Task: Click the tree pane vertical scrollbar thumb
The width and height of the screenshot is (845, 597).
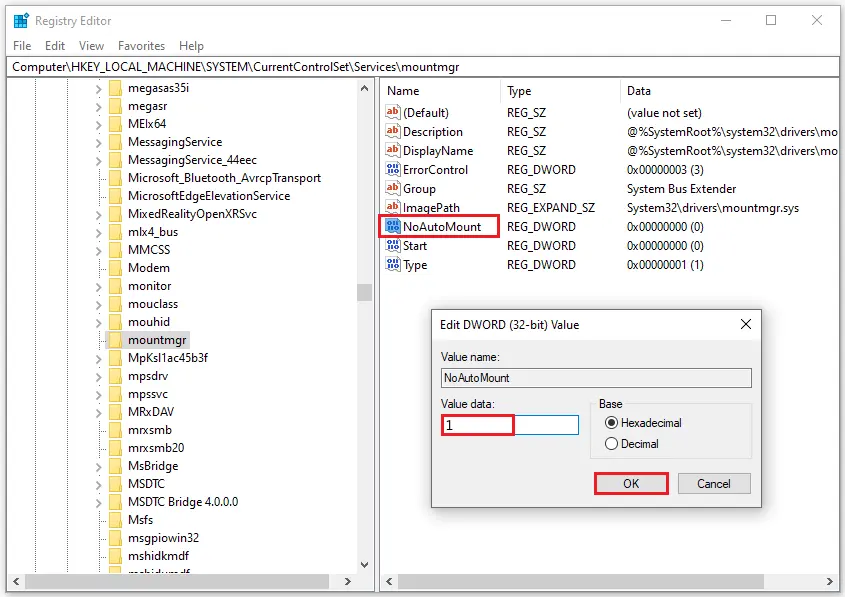Action: click(364, 292)
